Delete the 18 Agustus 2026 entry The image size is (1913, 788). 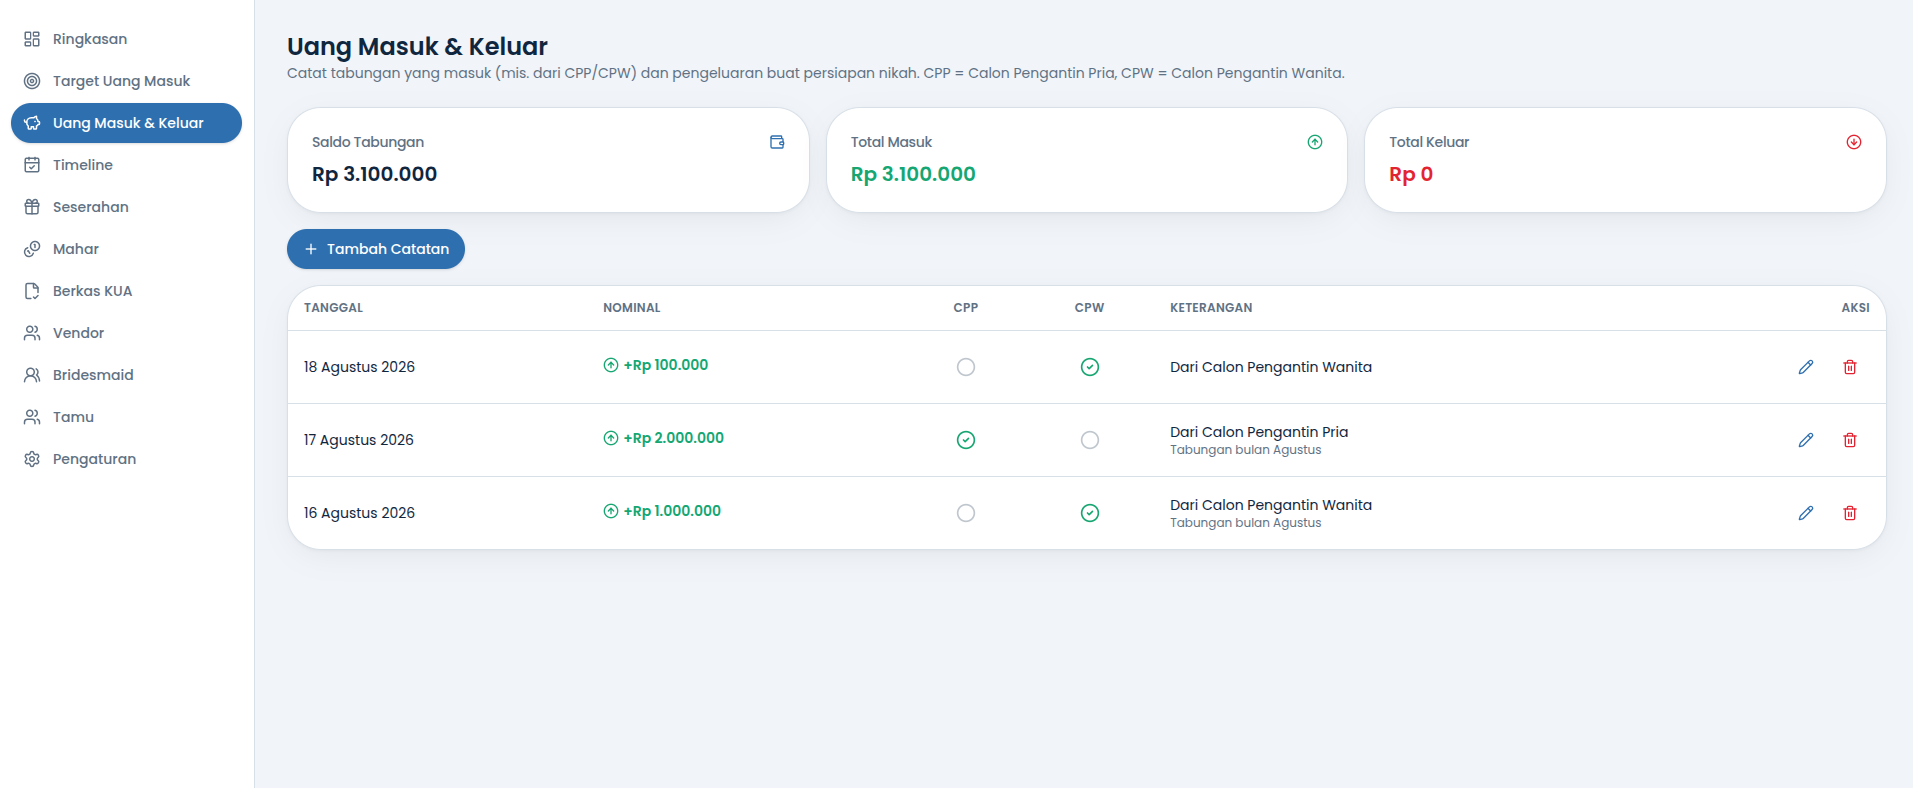tap(1850, 367)
